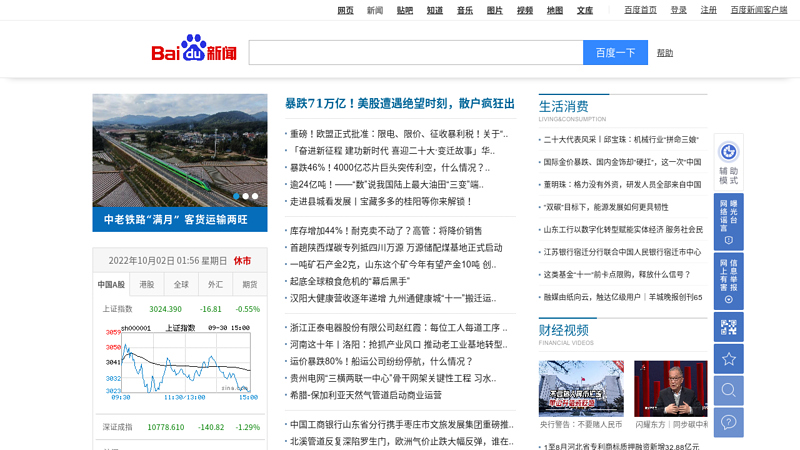Click the 百度一下 search button
The height and width of the screenshot is (450, 800).
pos(615,53)
